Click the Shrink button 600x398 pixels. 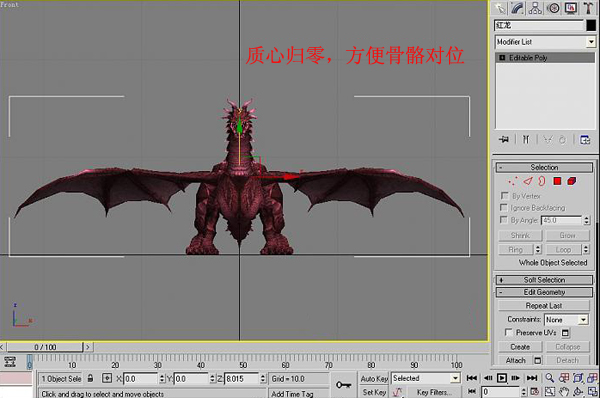coord(520,235)
